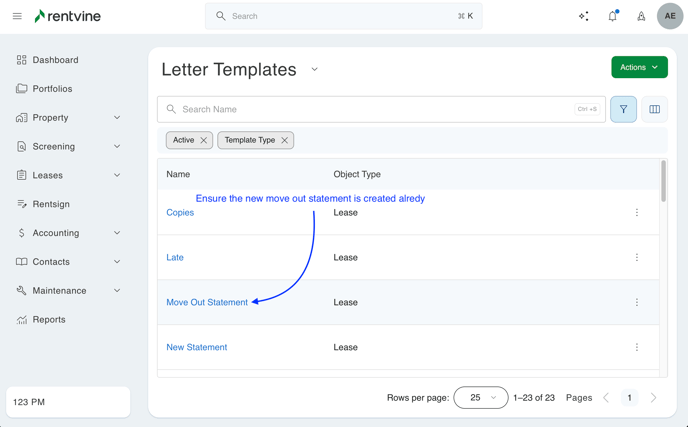This screenshot has width=688, height=427.
Task: Toggle the filter funnel button
Action: [x=623, y=109]
